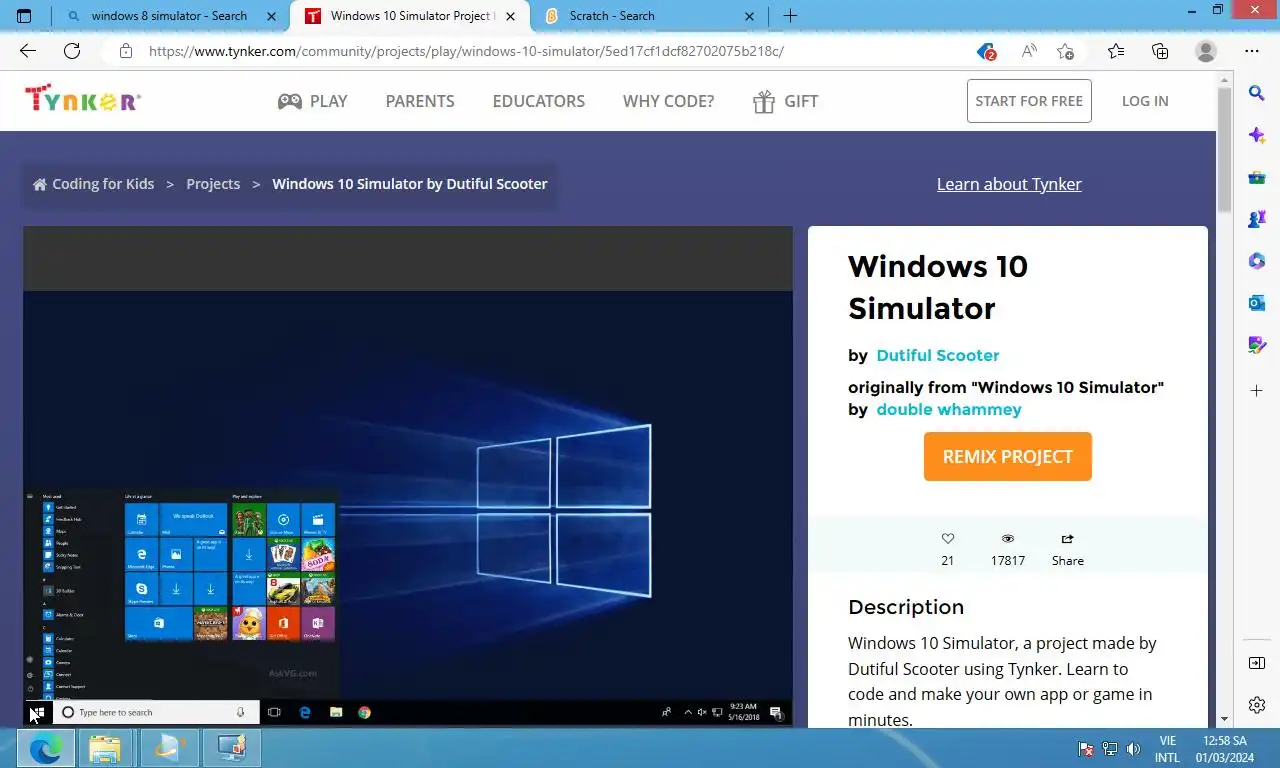Open the Favorites list
This screenshot has width=1280, height=768.
point(1116,51)
